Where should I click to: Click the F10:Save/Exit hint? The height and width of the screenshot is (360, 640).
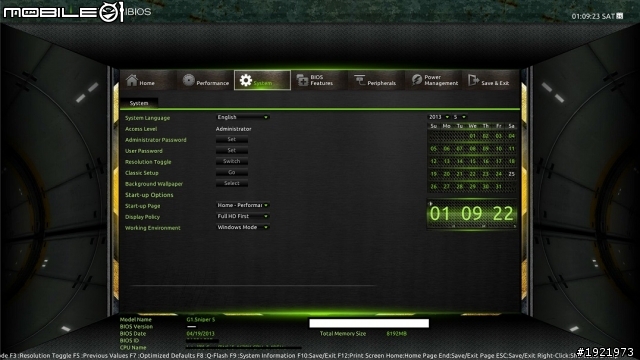pyautogui.click(x=316, y=356)
